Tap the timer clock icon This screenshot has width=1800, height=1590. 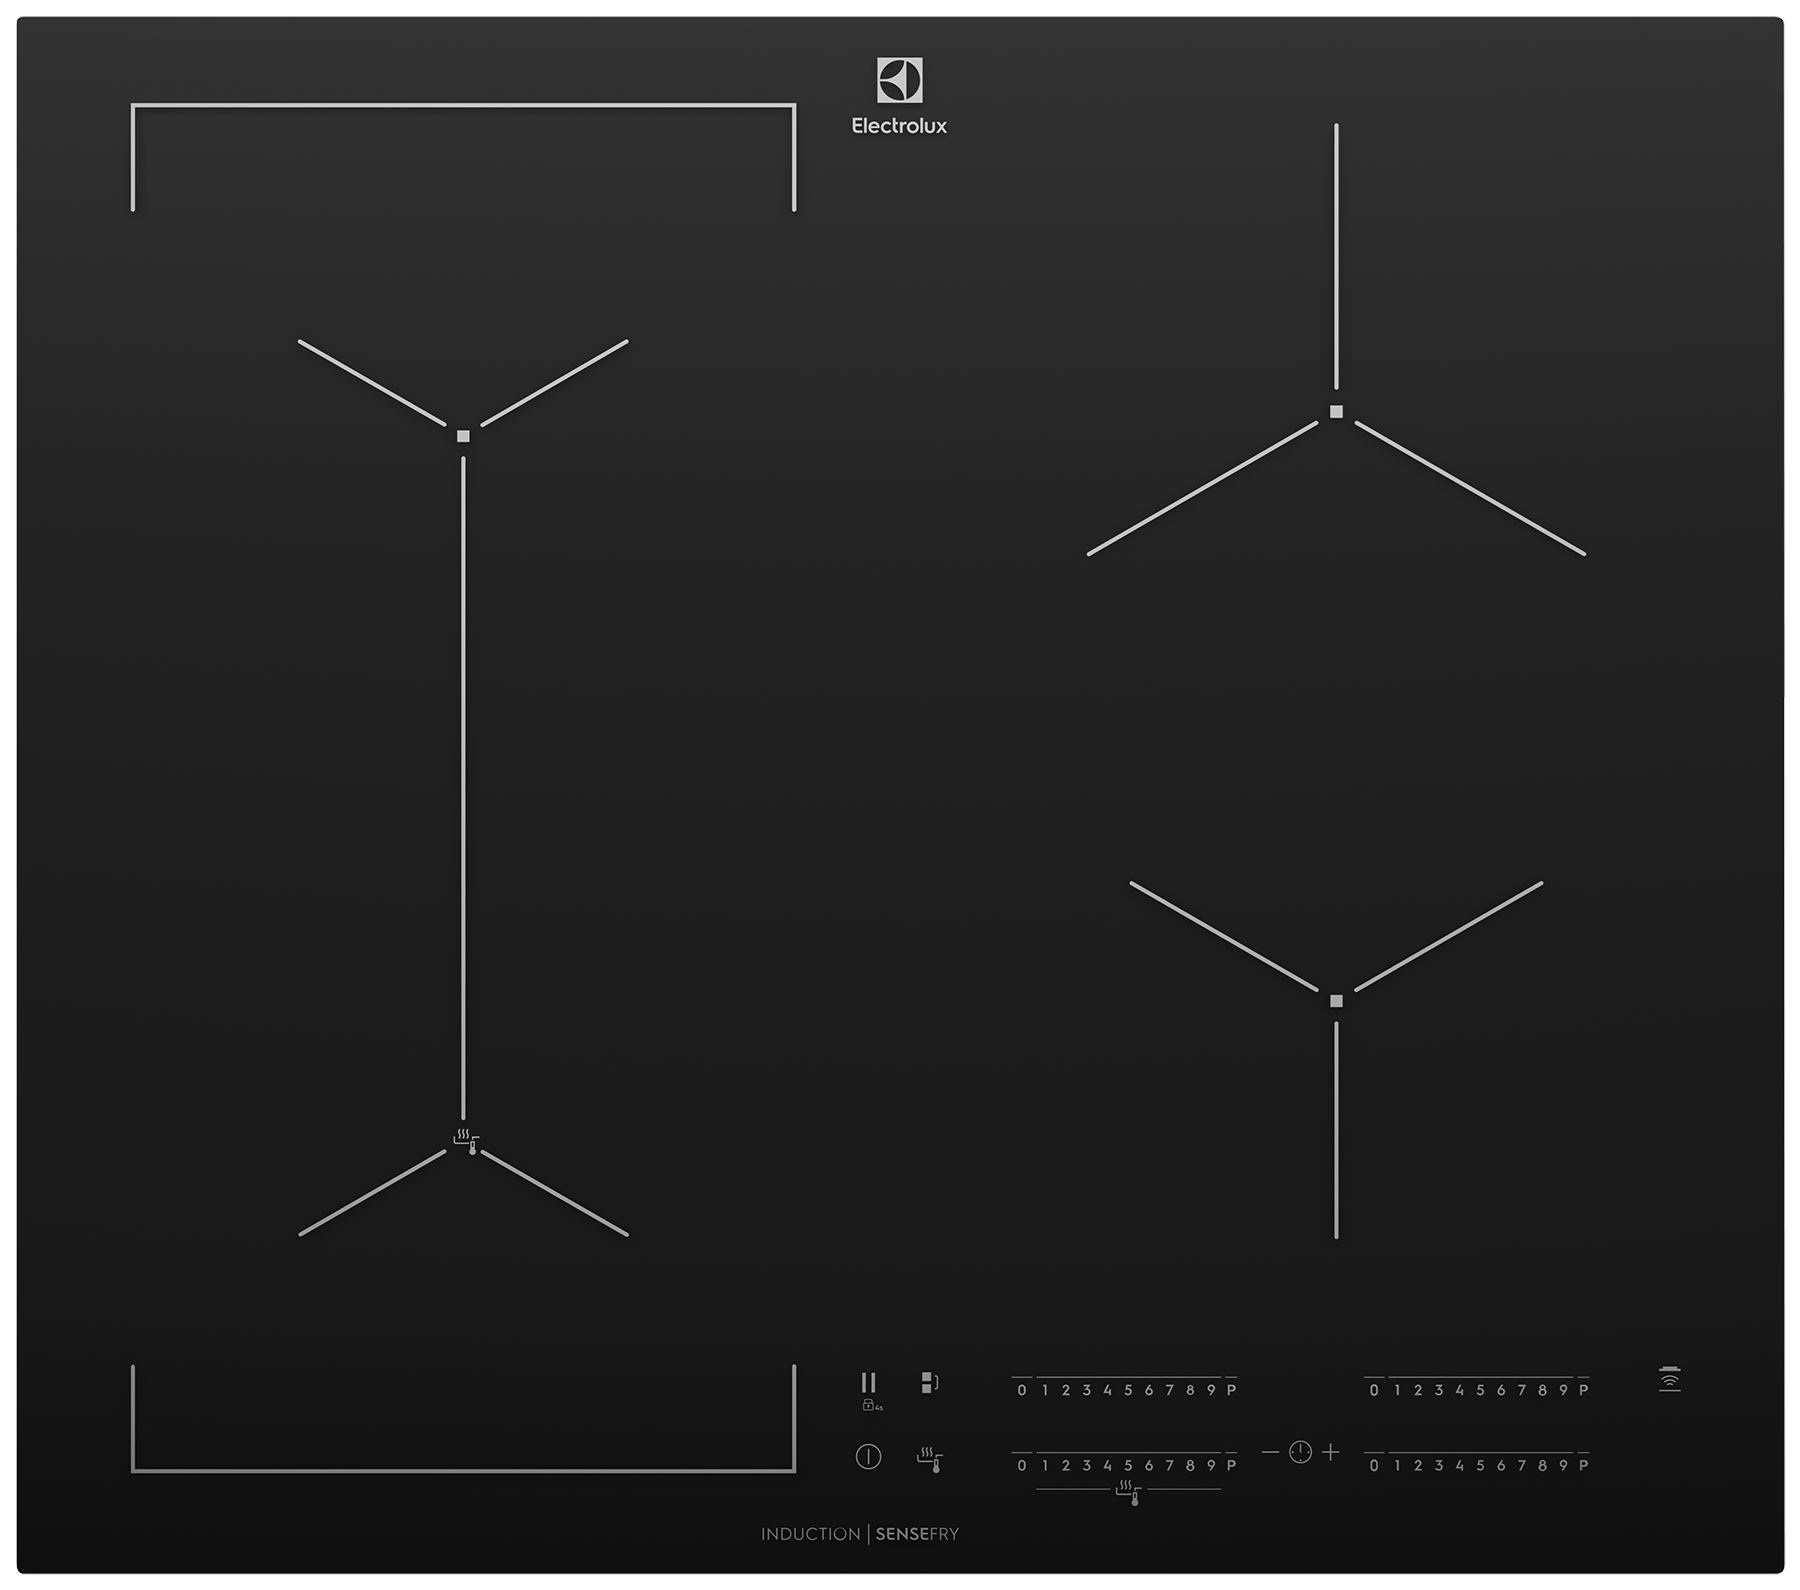(x=1300, y=1452)
